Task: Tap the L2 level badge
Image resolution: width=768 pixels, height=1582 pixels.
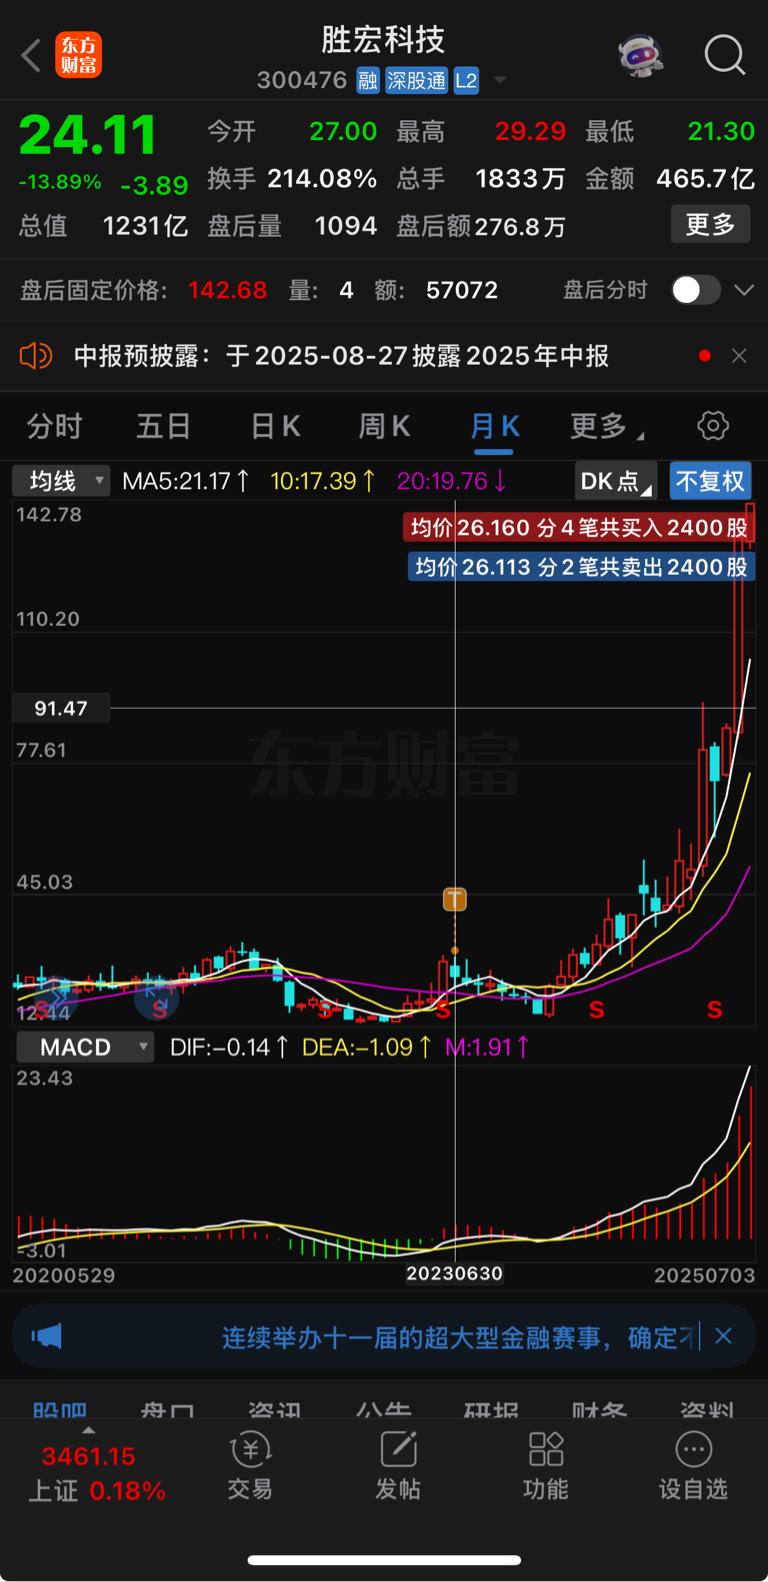Action: (466, 81)
